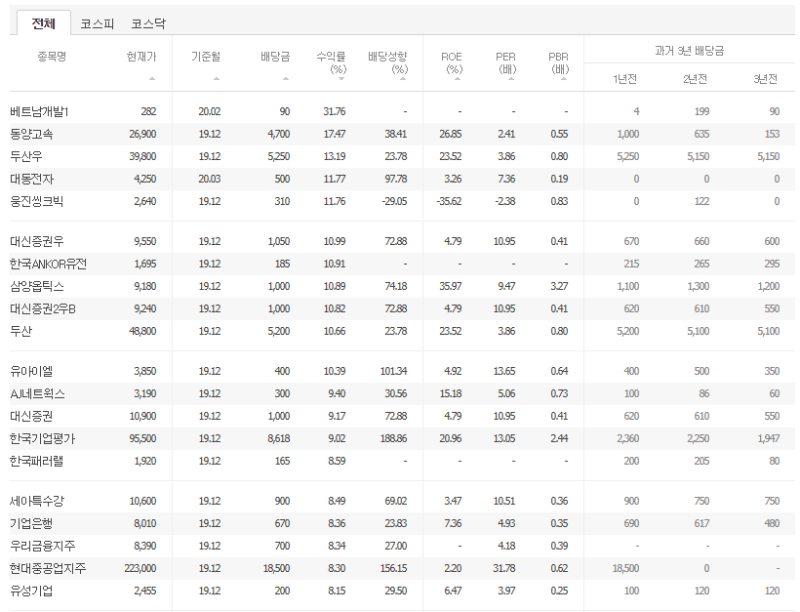The image size is (800, 612).
Task: Open stock 대신증권우
Action: pyautogui.click(x=37, y=241)
